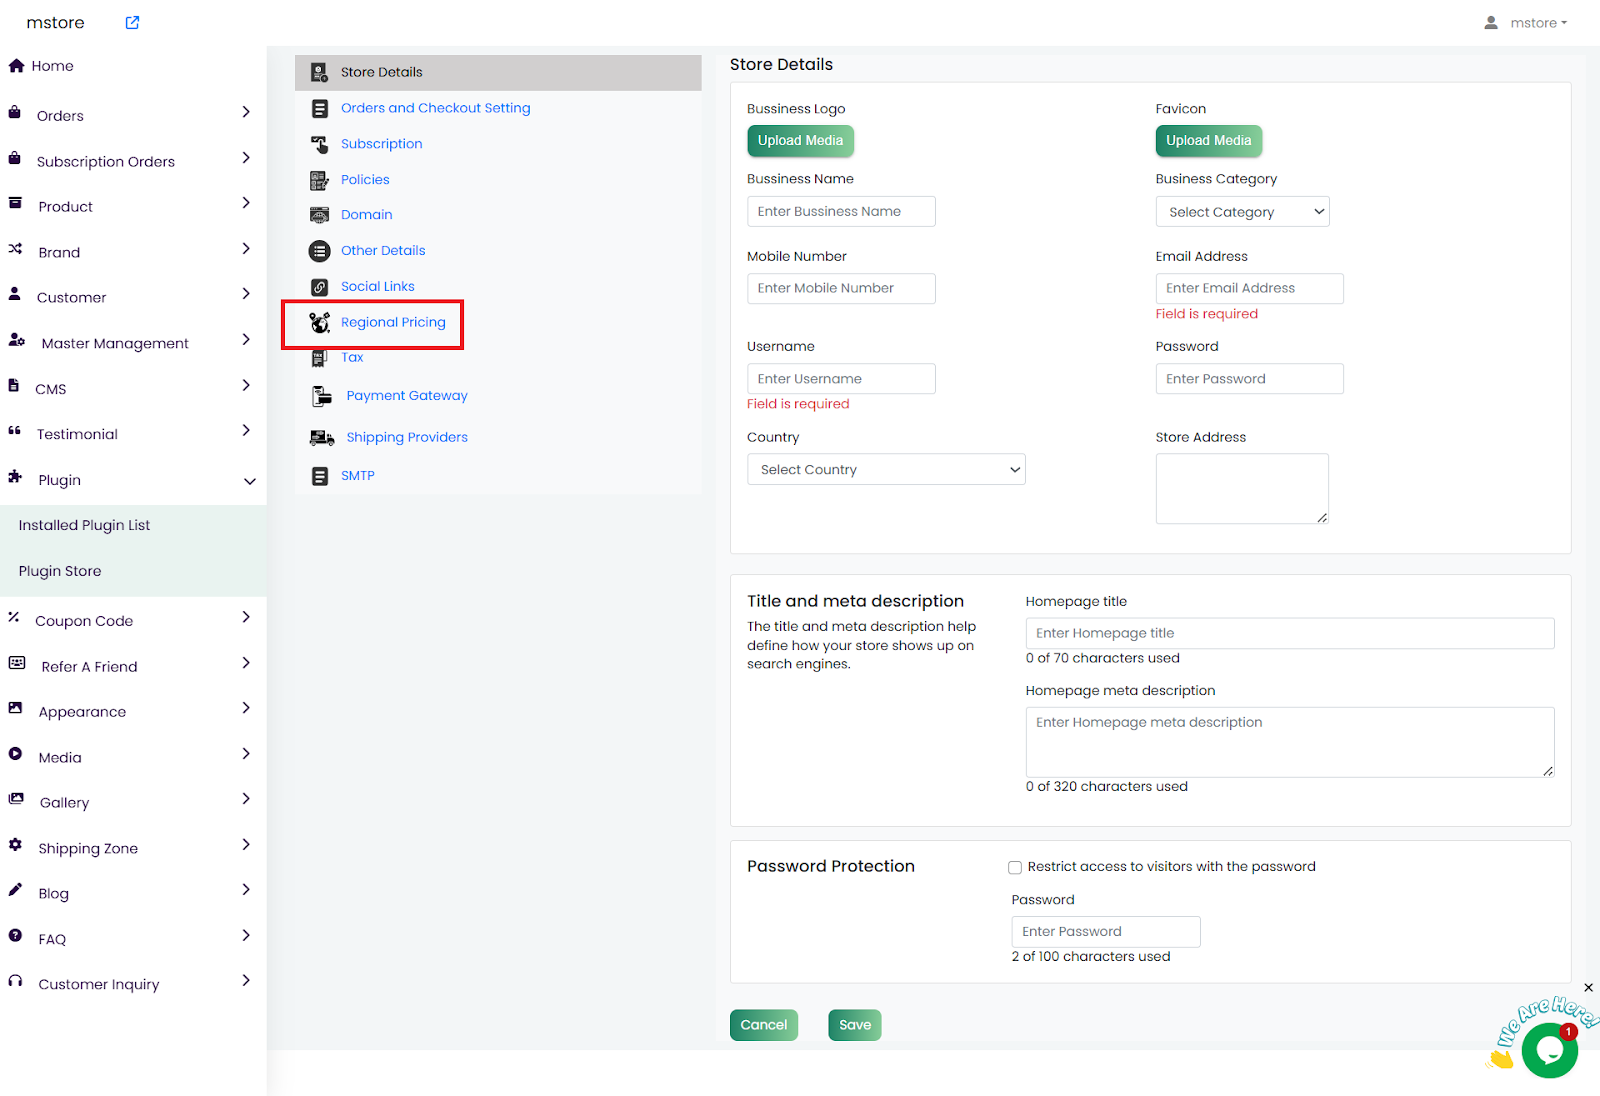Image resolution: width=1600 pixels, height=1096 pixels.
Task: Open the mstore user account menu
Action: (x=1527, y=23)
